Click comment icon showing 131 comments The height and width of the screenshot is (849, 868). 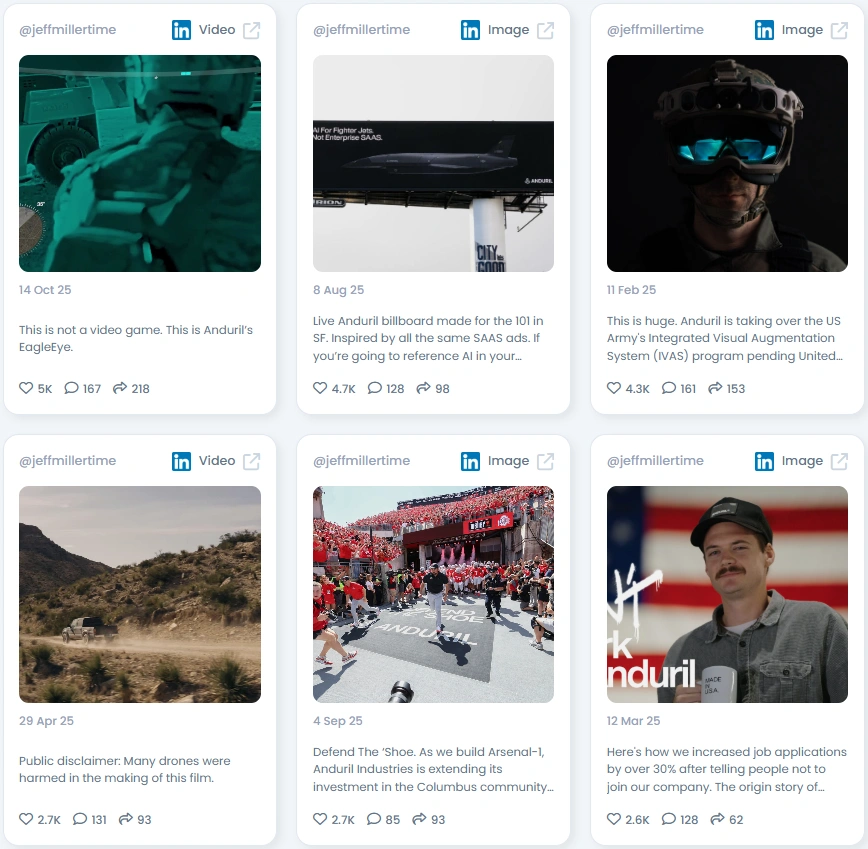(x=80, y=819)
